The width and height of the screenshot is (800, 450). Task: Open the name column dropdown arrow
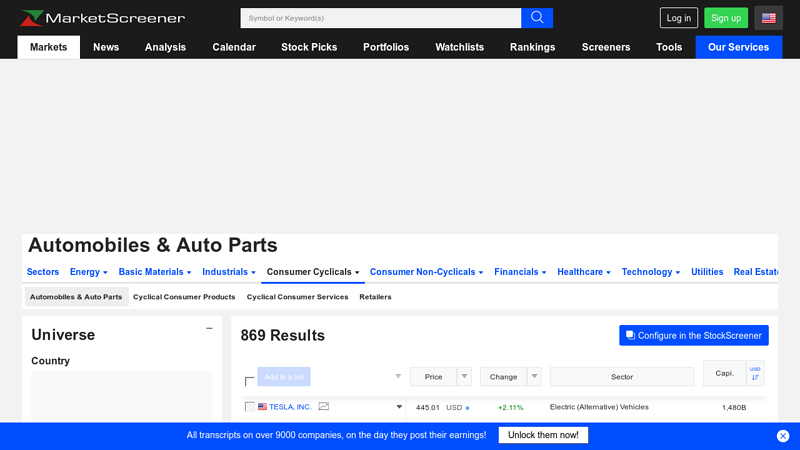(x=398, y=377)
